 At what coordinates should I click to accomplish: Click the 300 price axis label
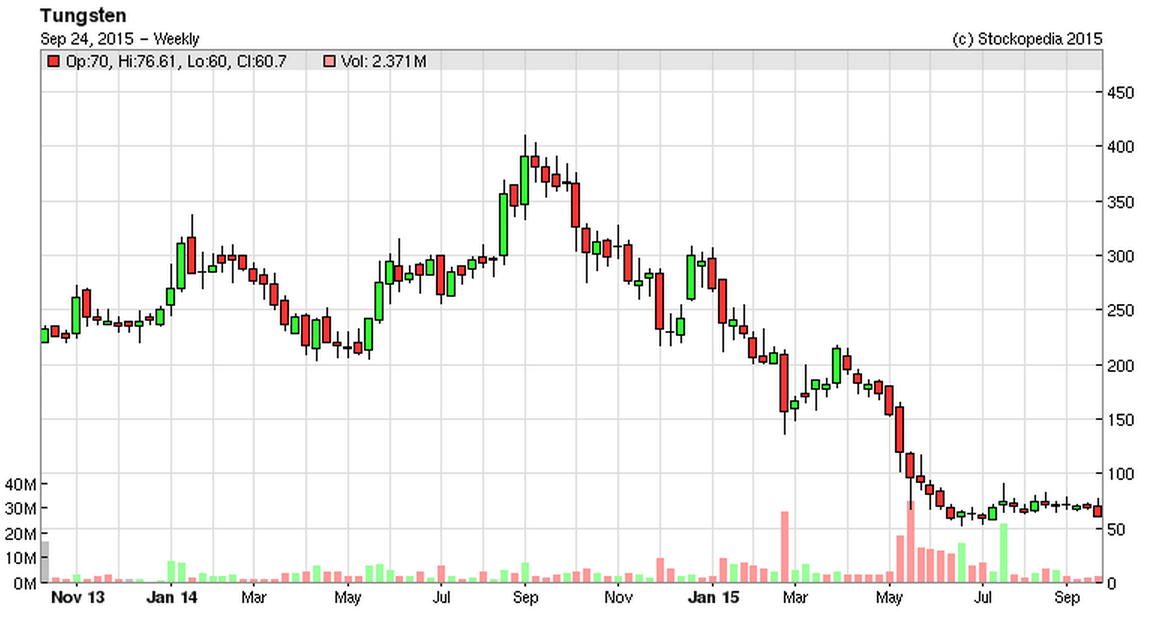click(x=1120, y=256)
